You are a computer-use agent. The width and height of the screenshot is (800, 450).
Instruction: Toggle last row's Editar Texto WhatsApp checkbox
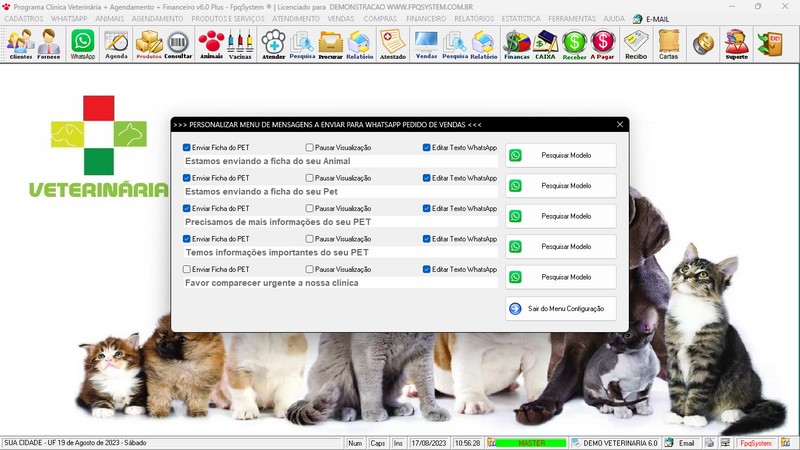[427, 270]
